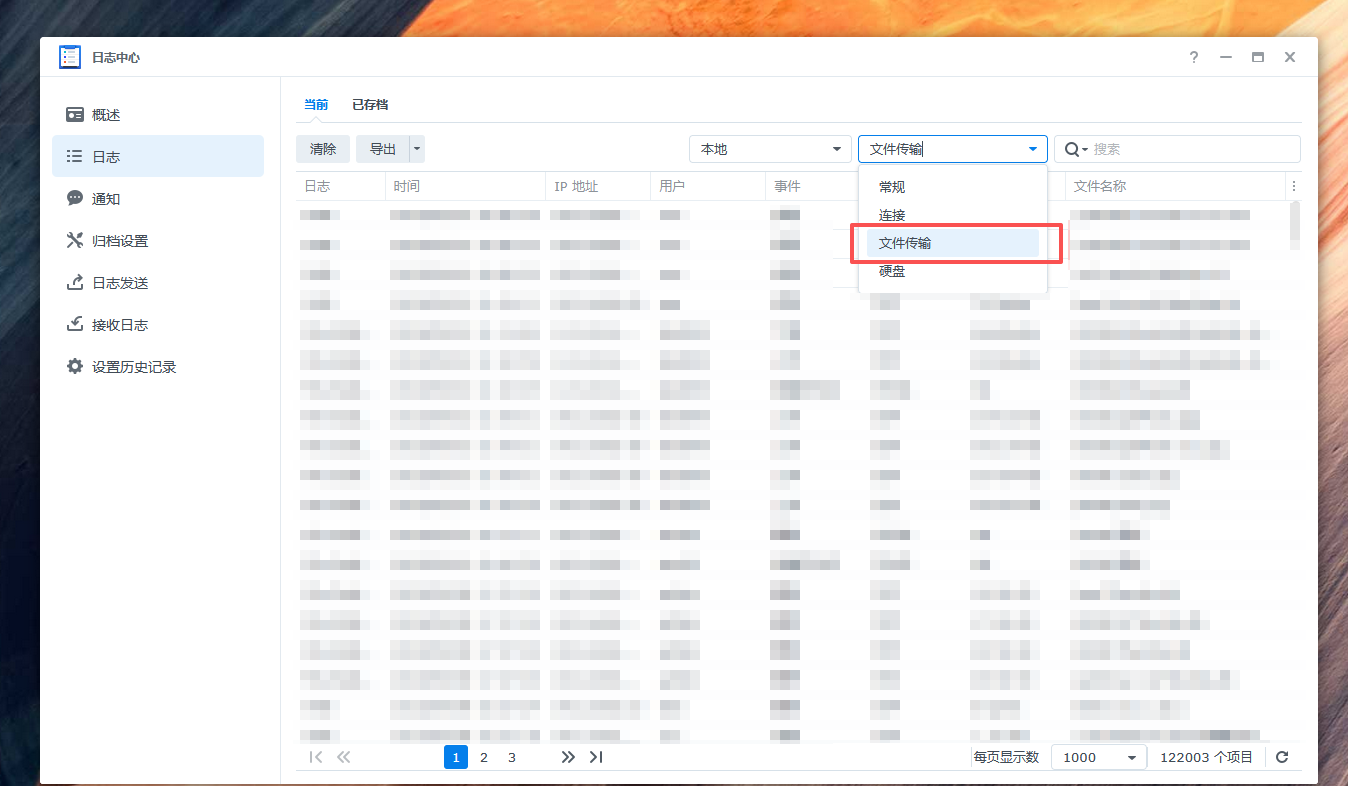Click the 导出 export button

click(x=385, y=148)
